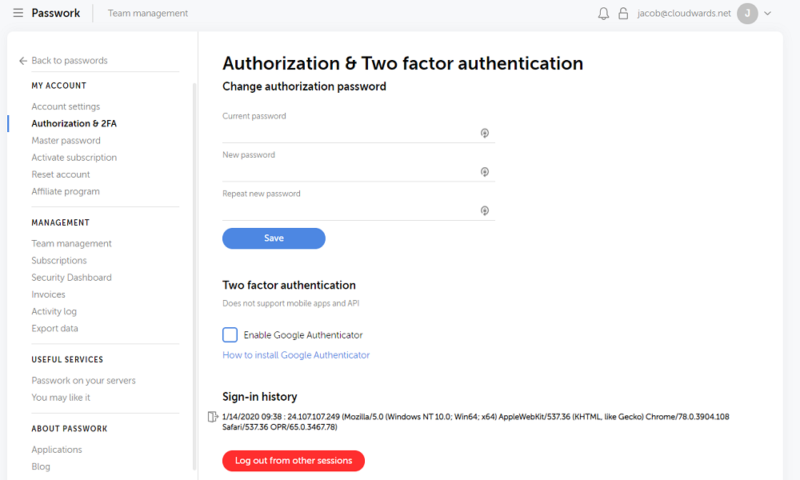This screenshot has height=480, width=800.
Task: Click the notifications bell icon
Action: click(603, 14)
